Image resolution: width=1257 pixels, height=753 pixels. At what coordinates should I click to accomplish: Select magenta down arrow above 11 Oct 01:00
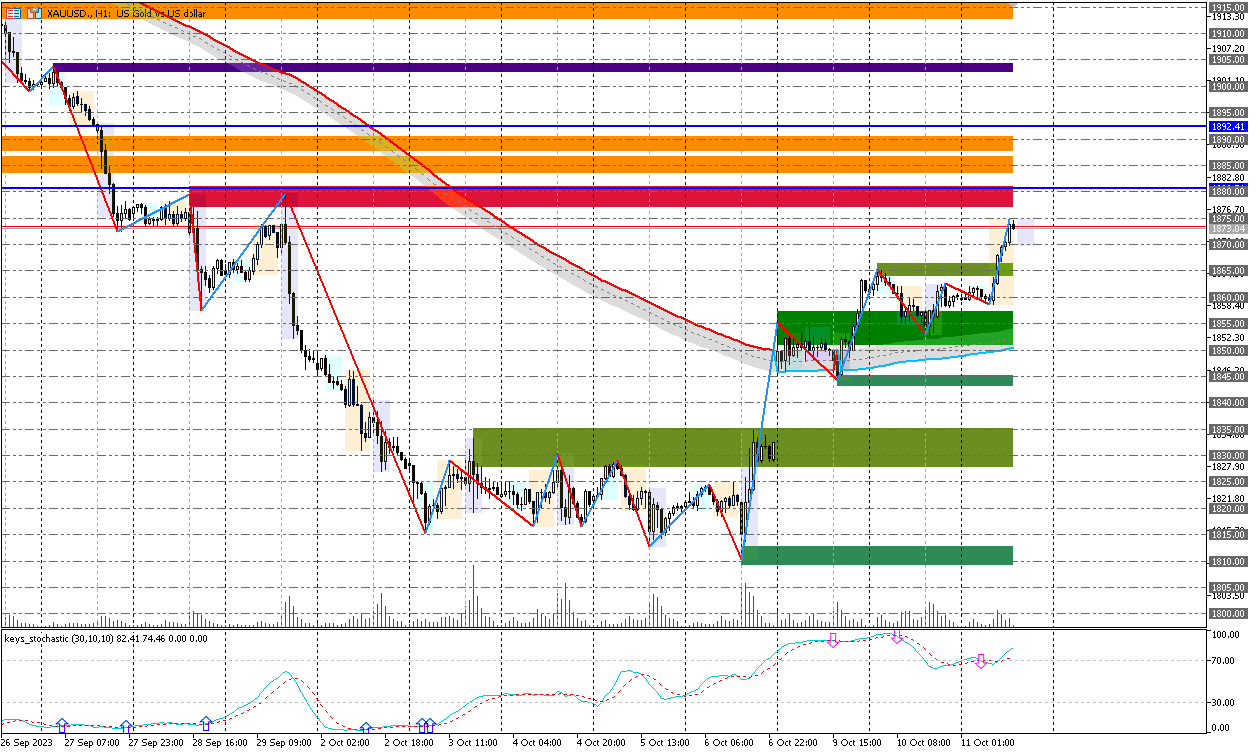981,660
